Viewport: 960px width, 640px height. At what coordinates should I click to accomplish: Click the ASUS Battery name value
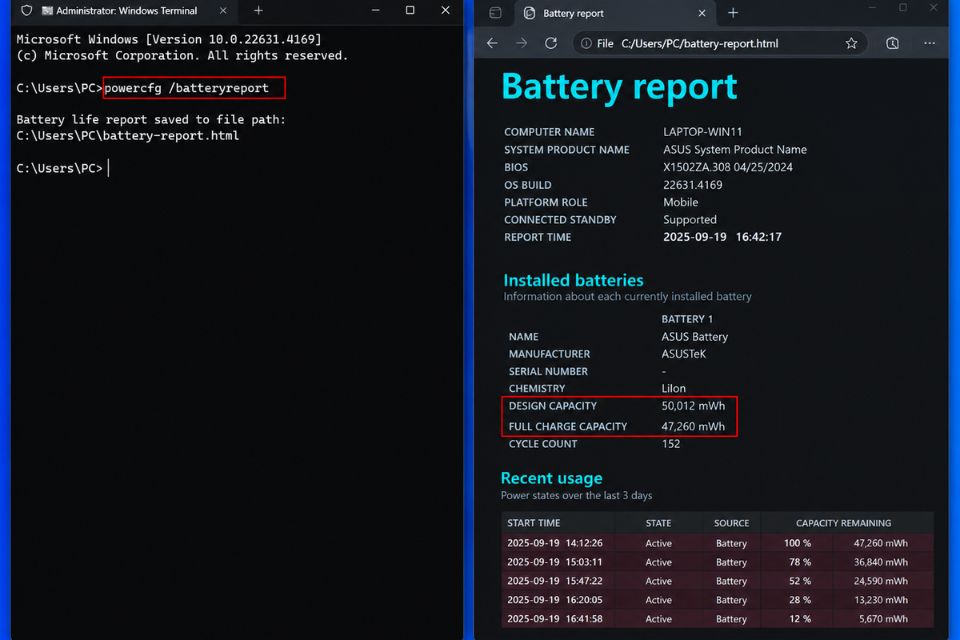[x=694, y=337]
